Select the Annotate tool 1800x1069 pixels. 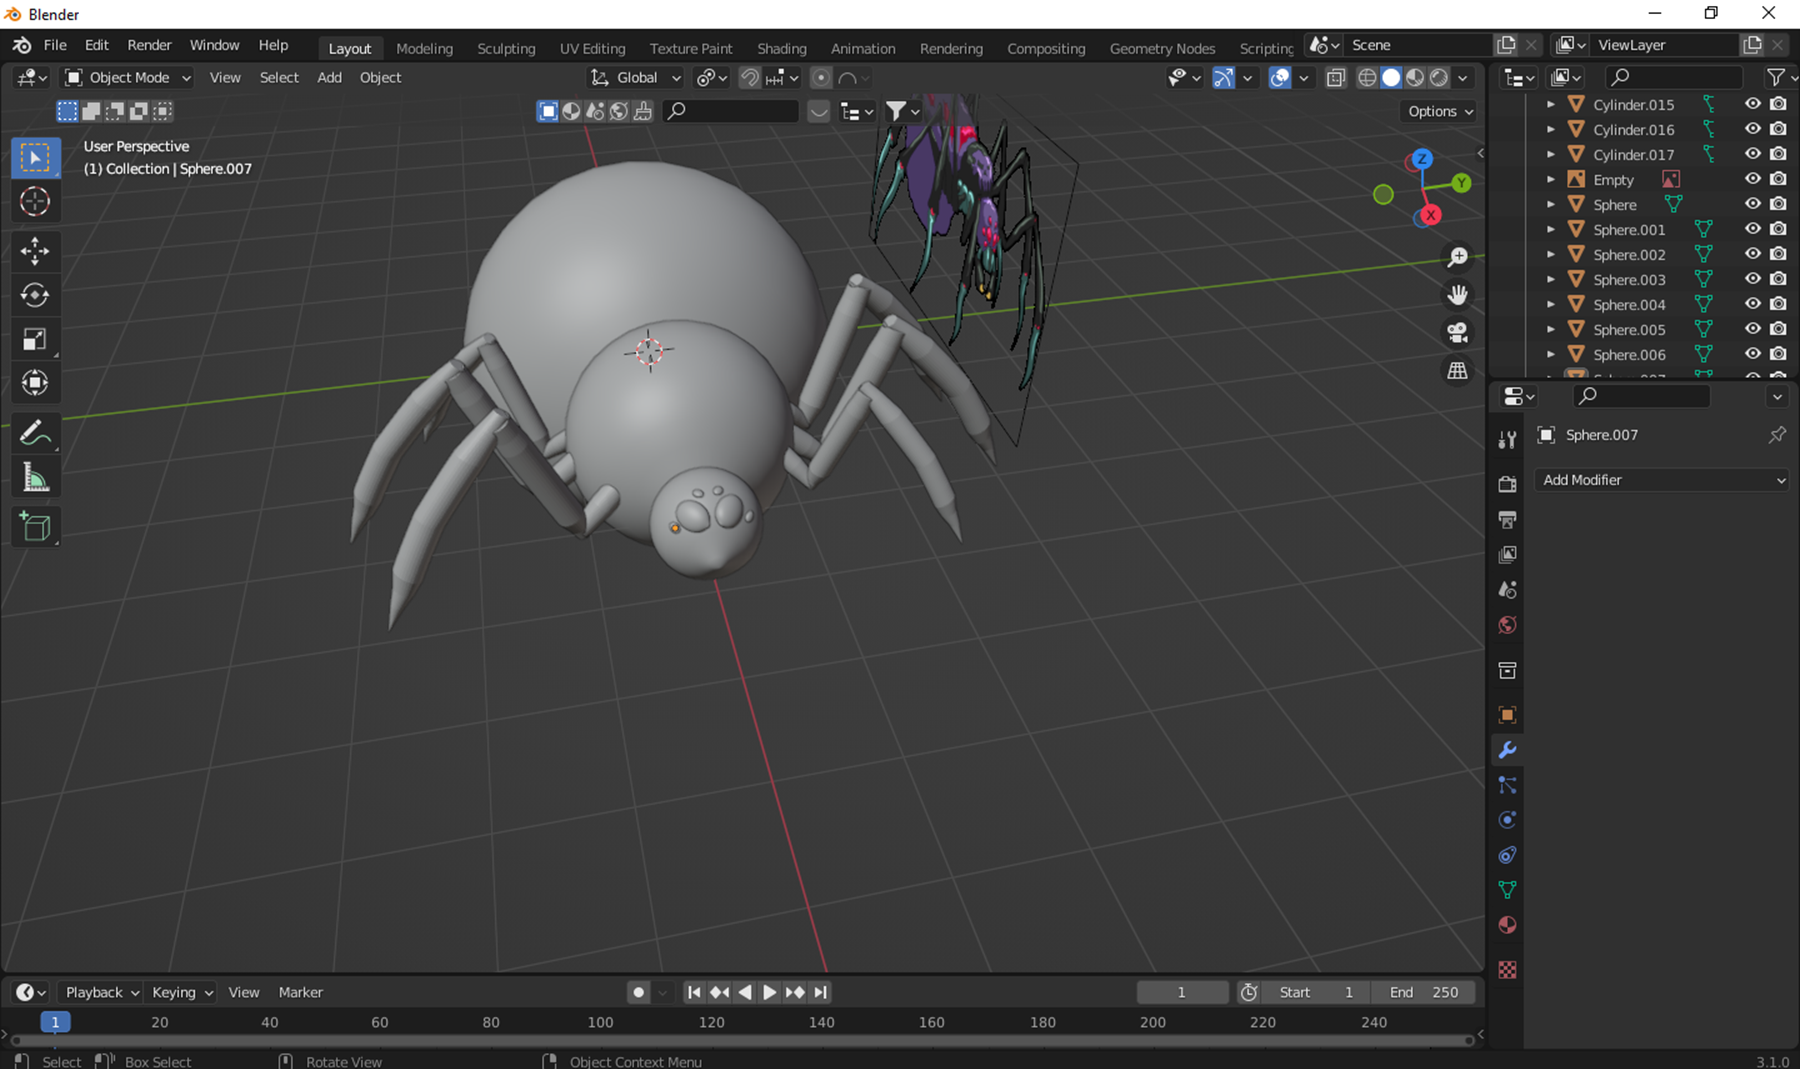[x=35, y=433]
